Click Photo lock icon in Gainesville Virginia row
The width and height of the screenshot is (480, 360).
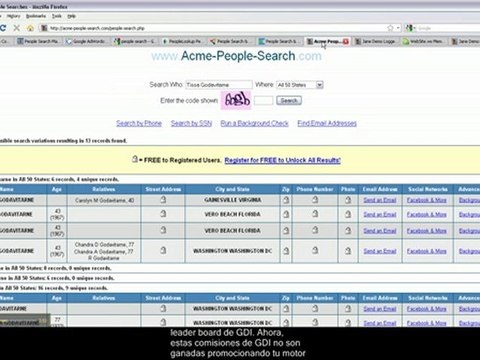(x=348, y=200)
